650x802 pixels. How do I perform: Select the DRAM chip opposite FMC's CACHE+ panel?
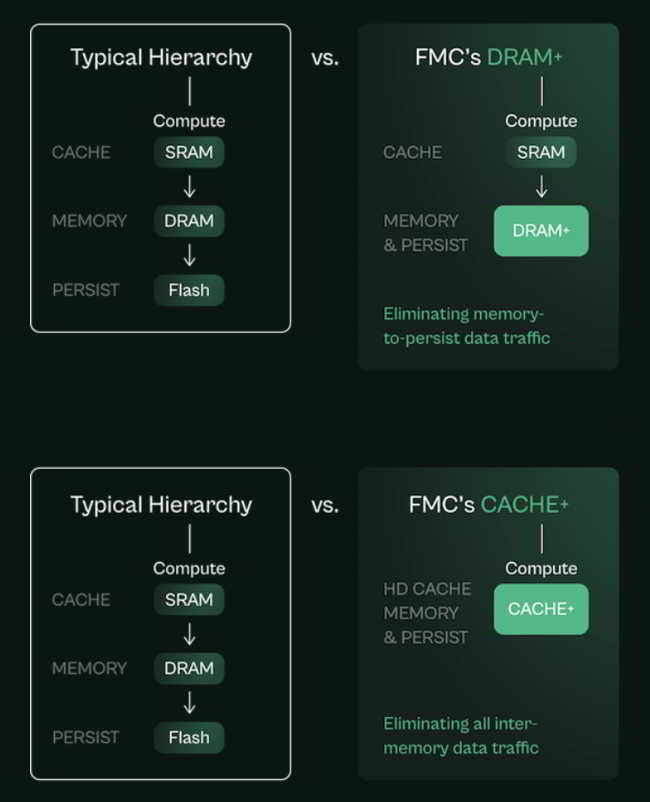189,668
